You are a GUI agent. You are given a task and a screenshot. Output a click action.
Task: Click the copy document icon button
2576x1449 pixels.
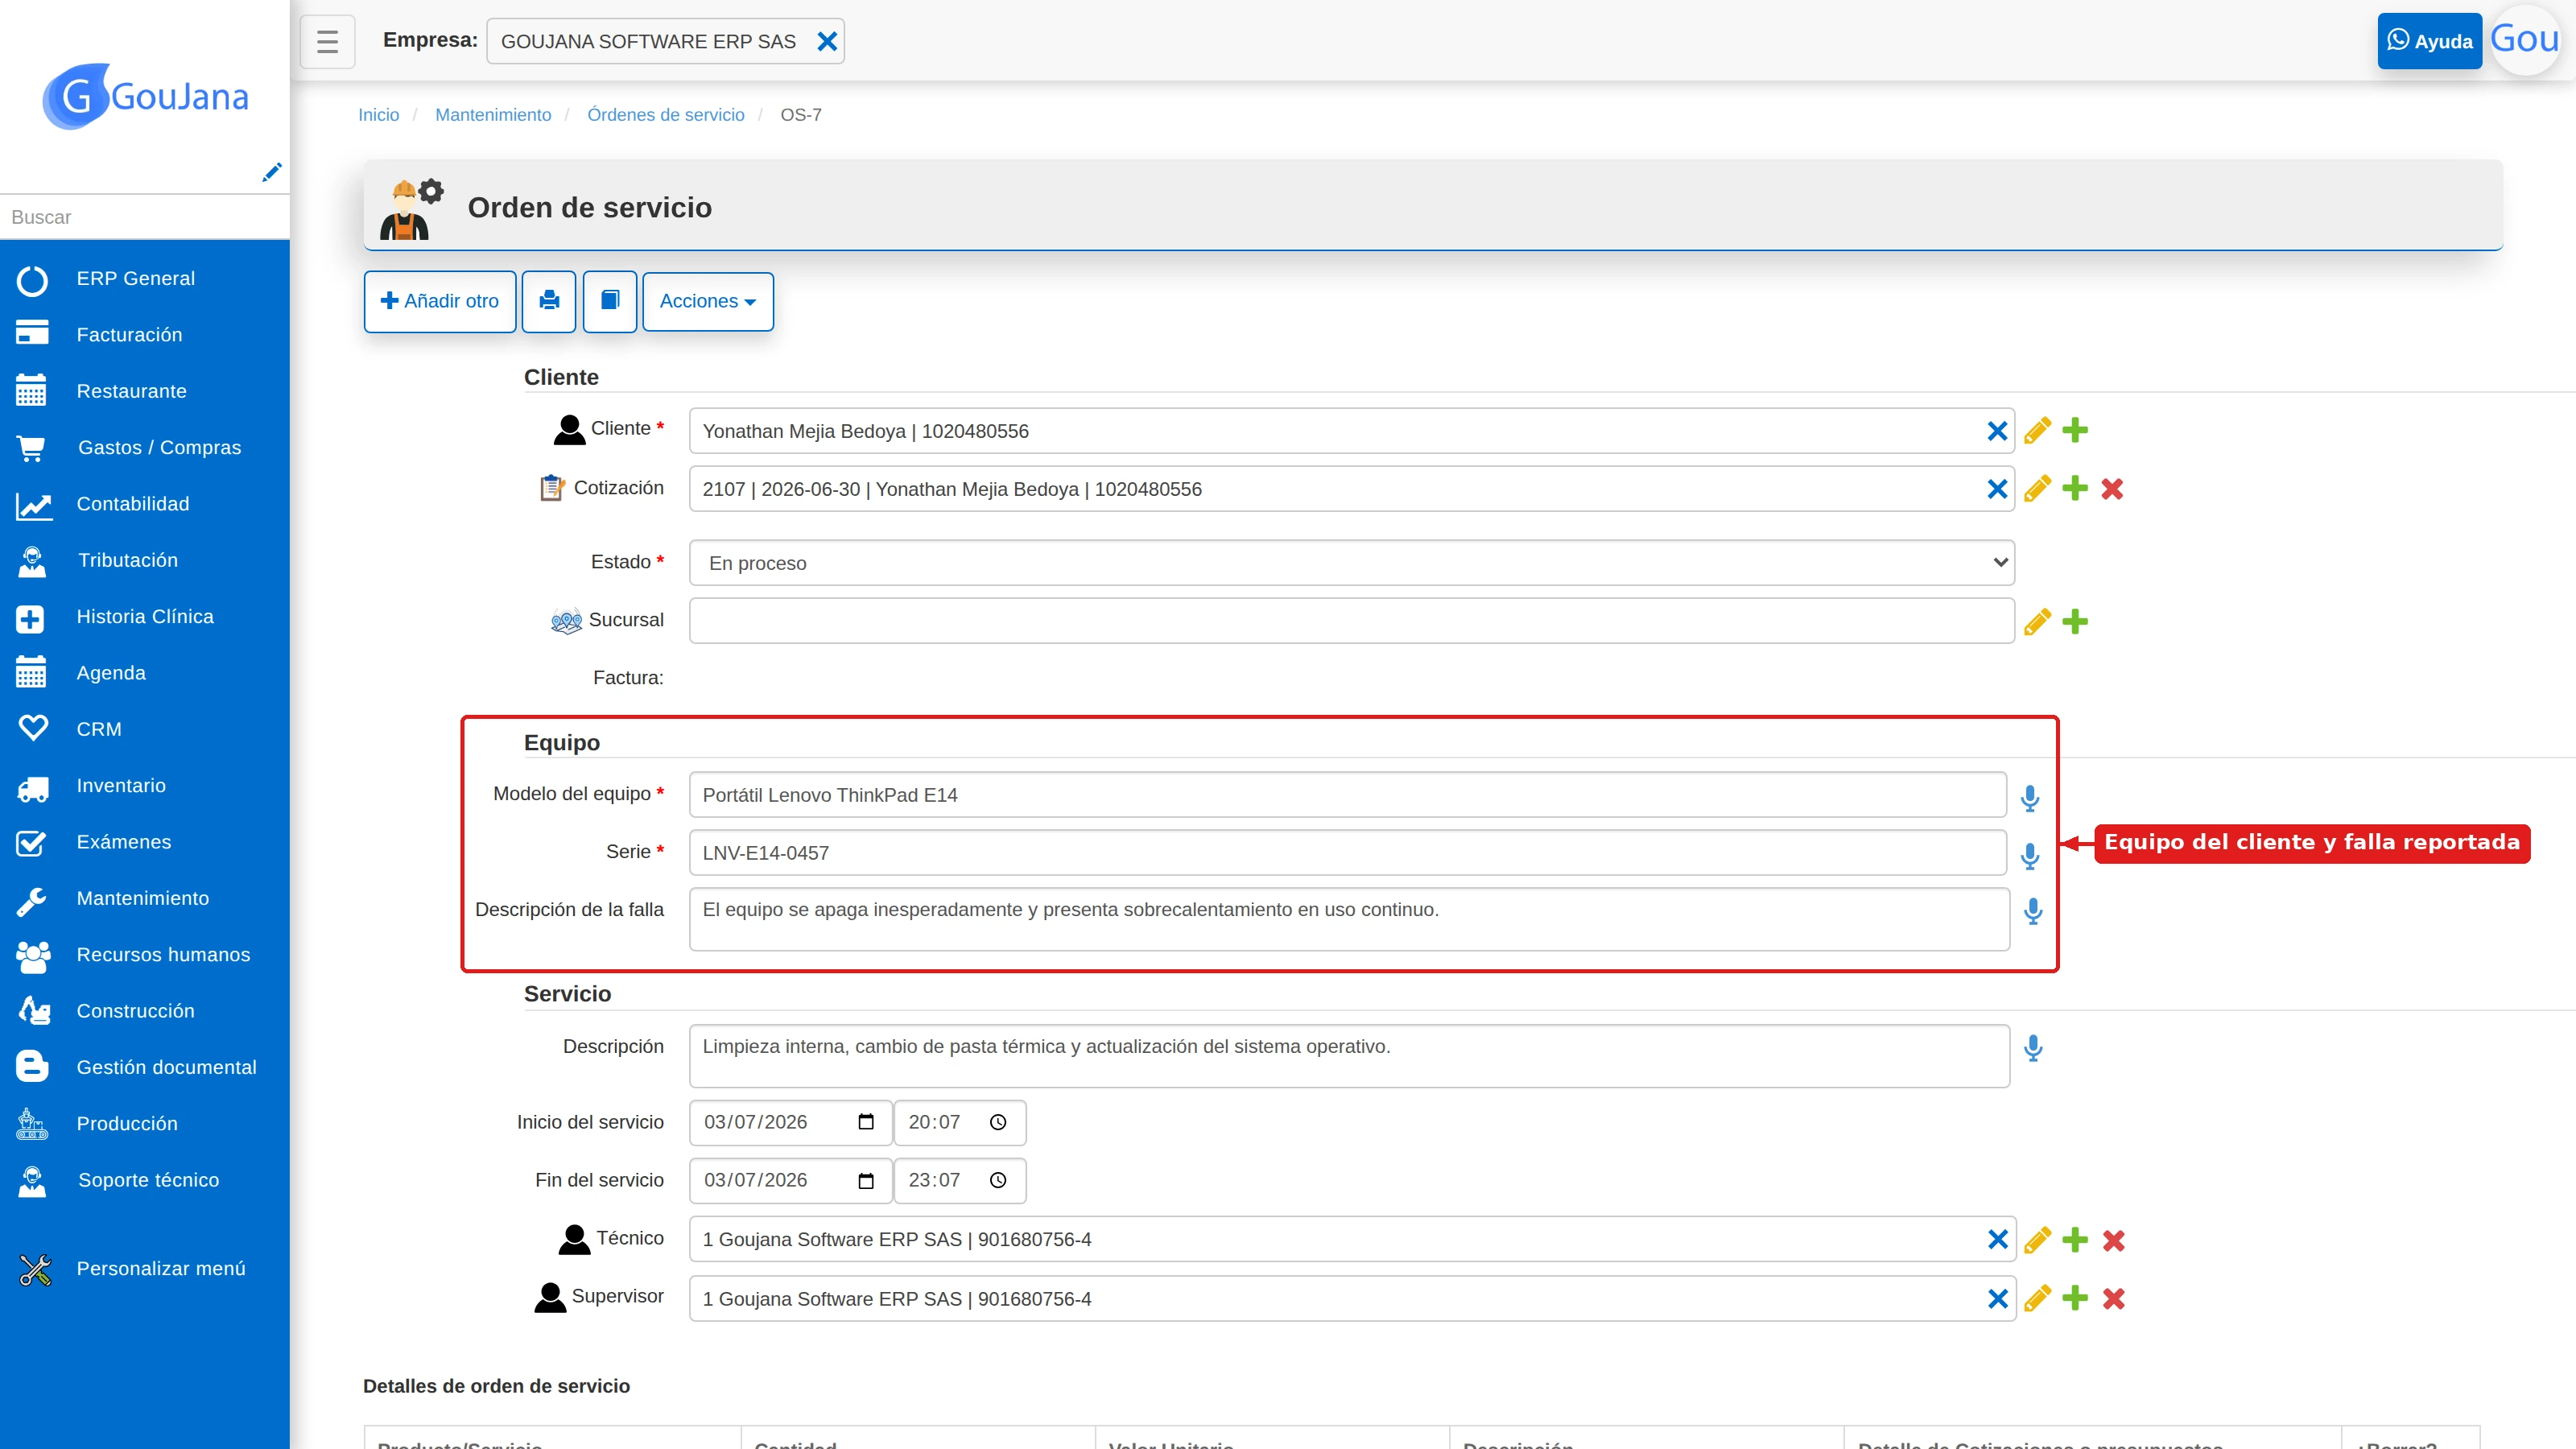point(610,301)
